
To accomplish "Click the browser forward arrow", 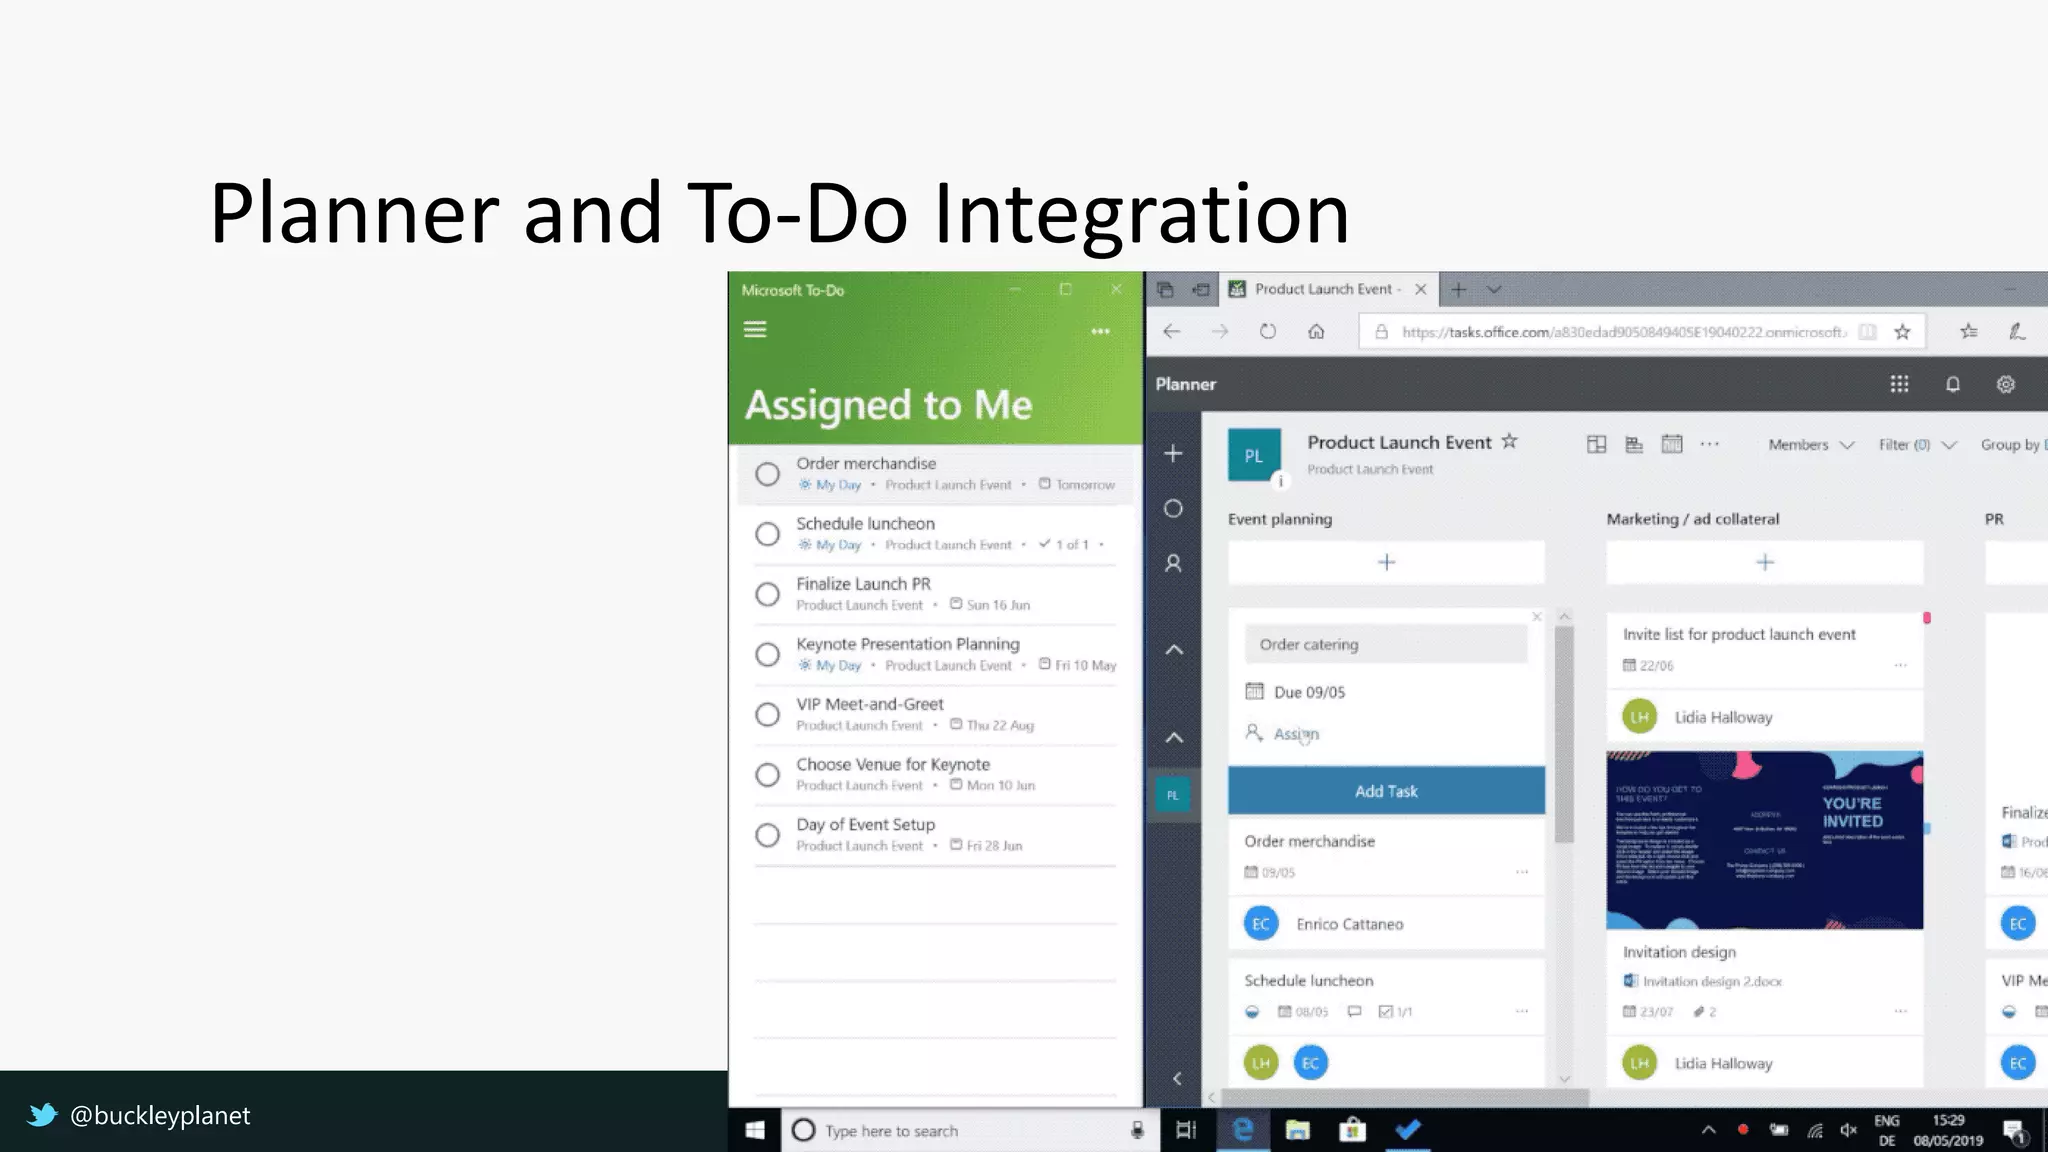I will (1220, 331).
